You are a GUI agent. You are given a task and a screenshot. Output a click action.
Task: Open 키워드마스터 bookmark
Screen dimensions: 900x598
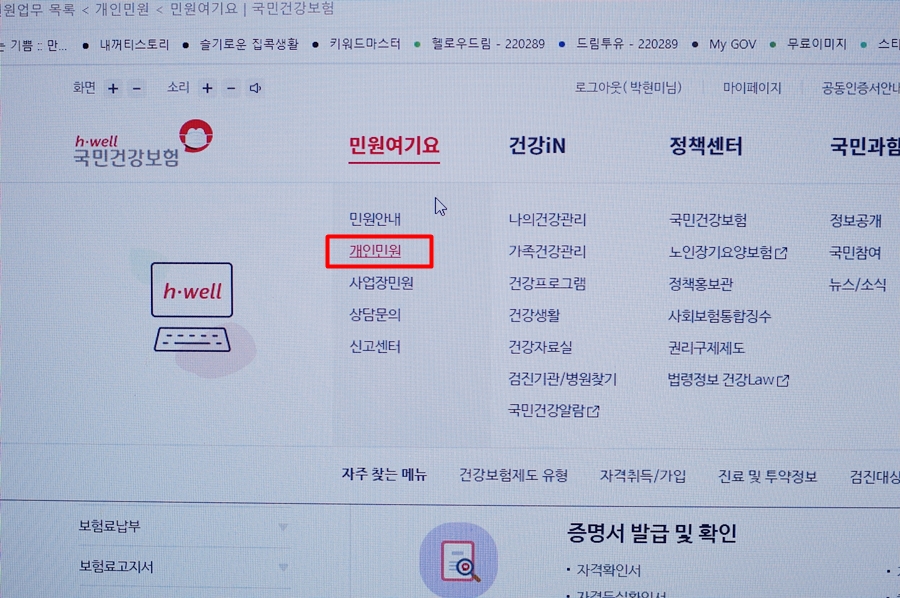coord(365,44)
